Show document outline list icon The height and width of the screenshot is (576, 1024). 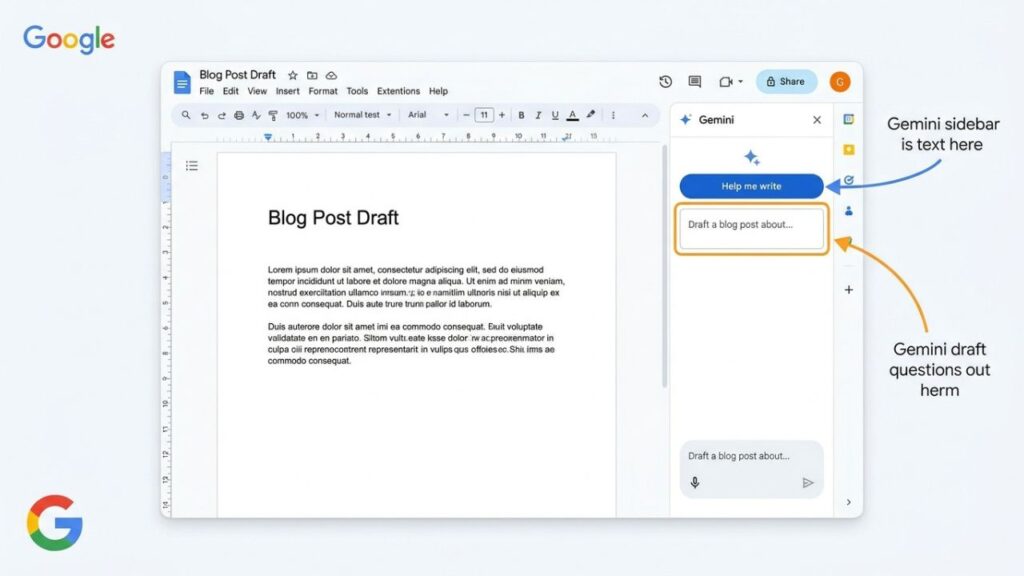pyautogui.click(x=191, y=166)
